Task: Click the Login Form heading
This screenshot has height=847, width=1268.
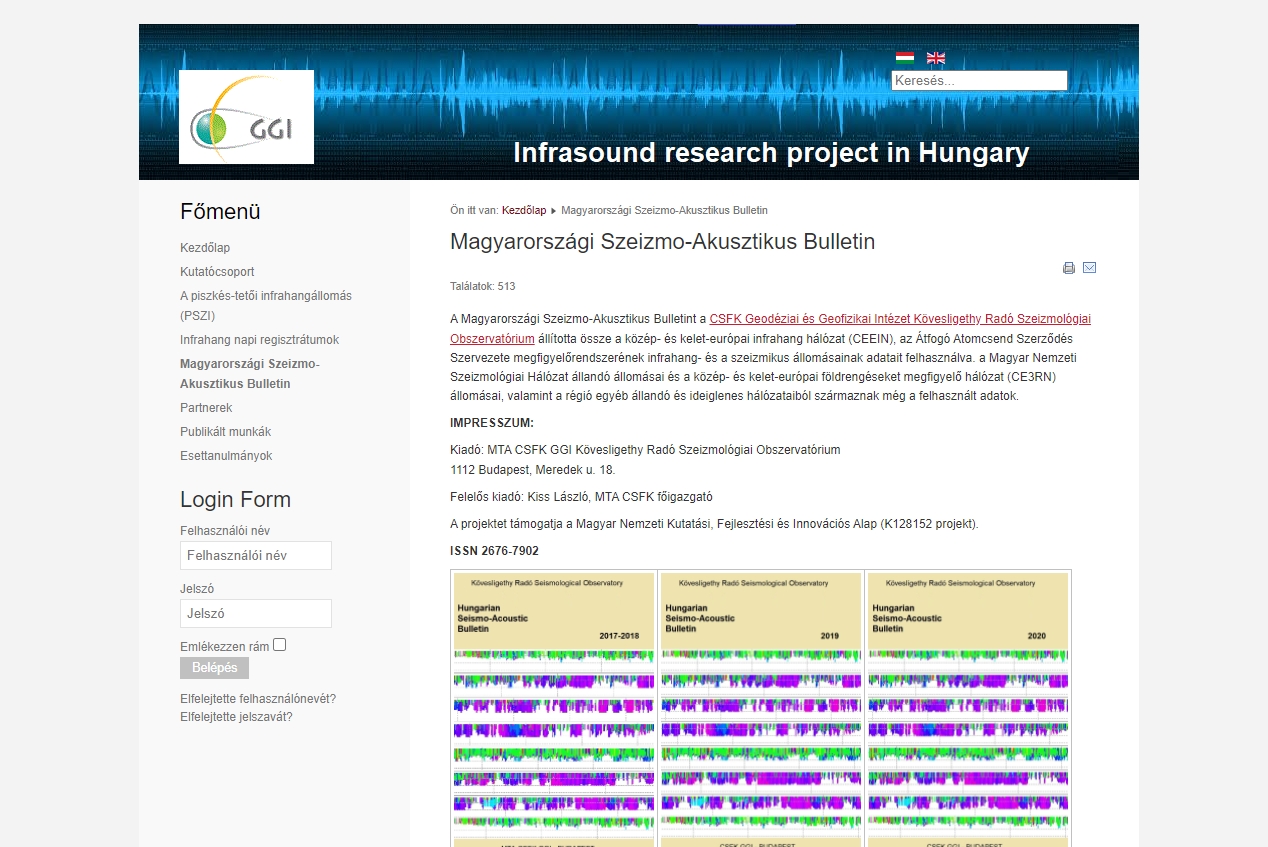Action: pos(235,500)
